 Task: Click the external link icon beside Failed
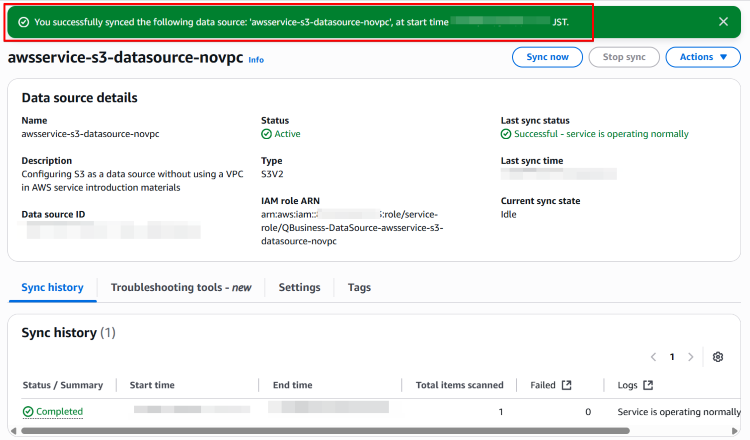point(566,385)
